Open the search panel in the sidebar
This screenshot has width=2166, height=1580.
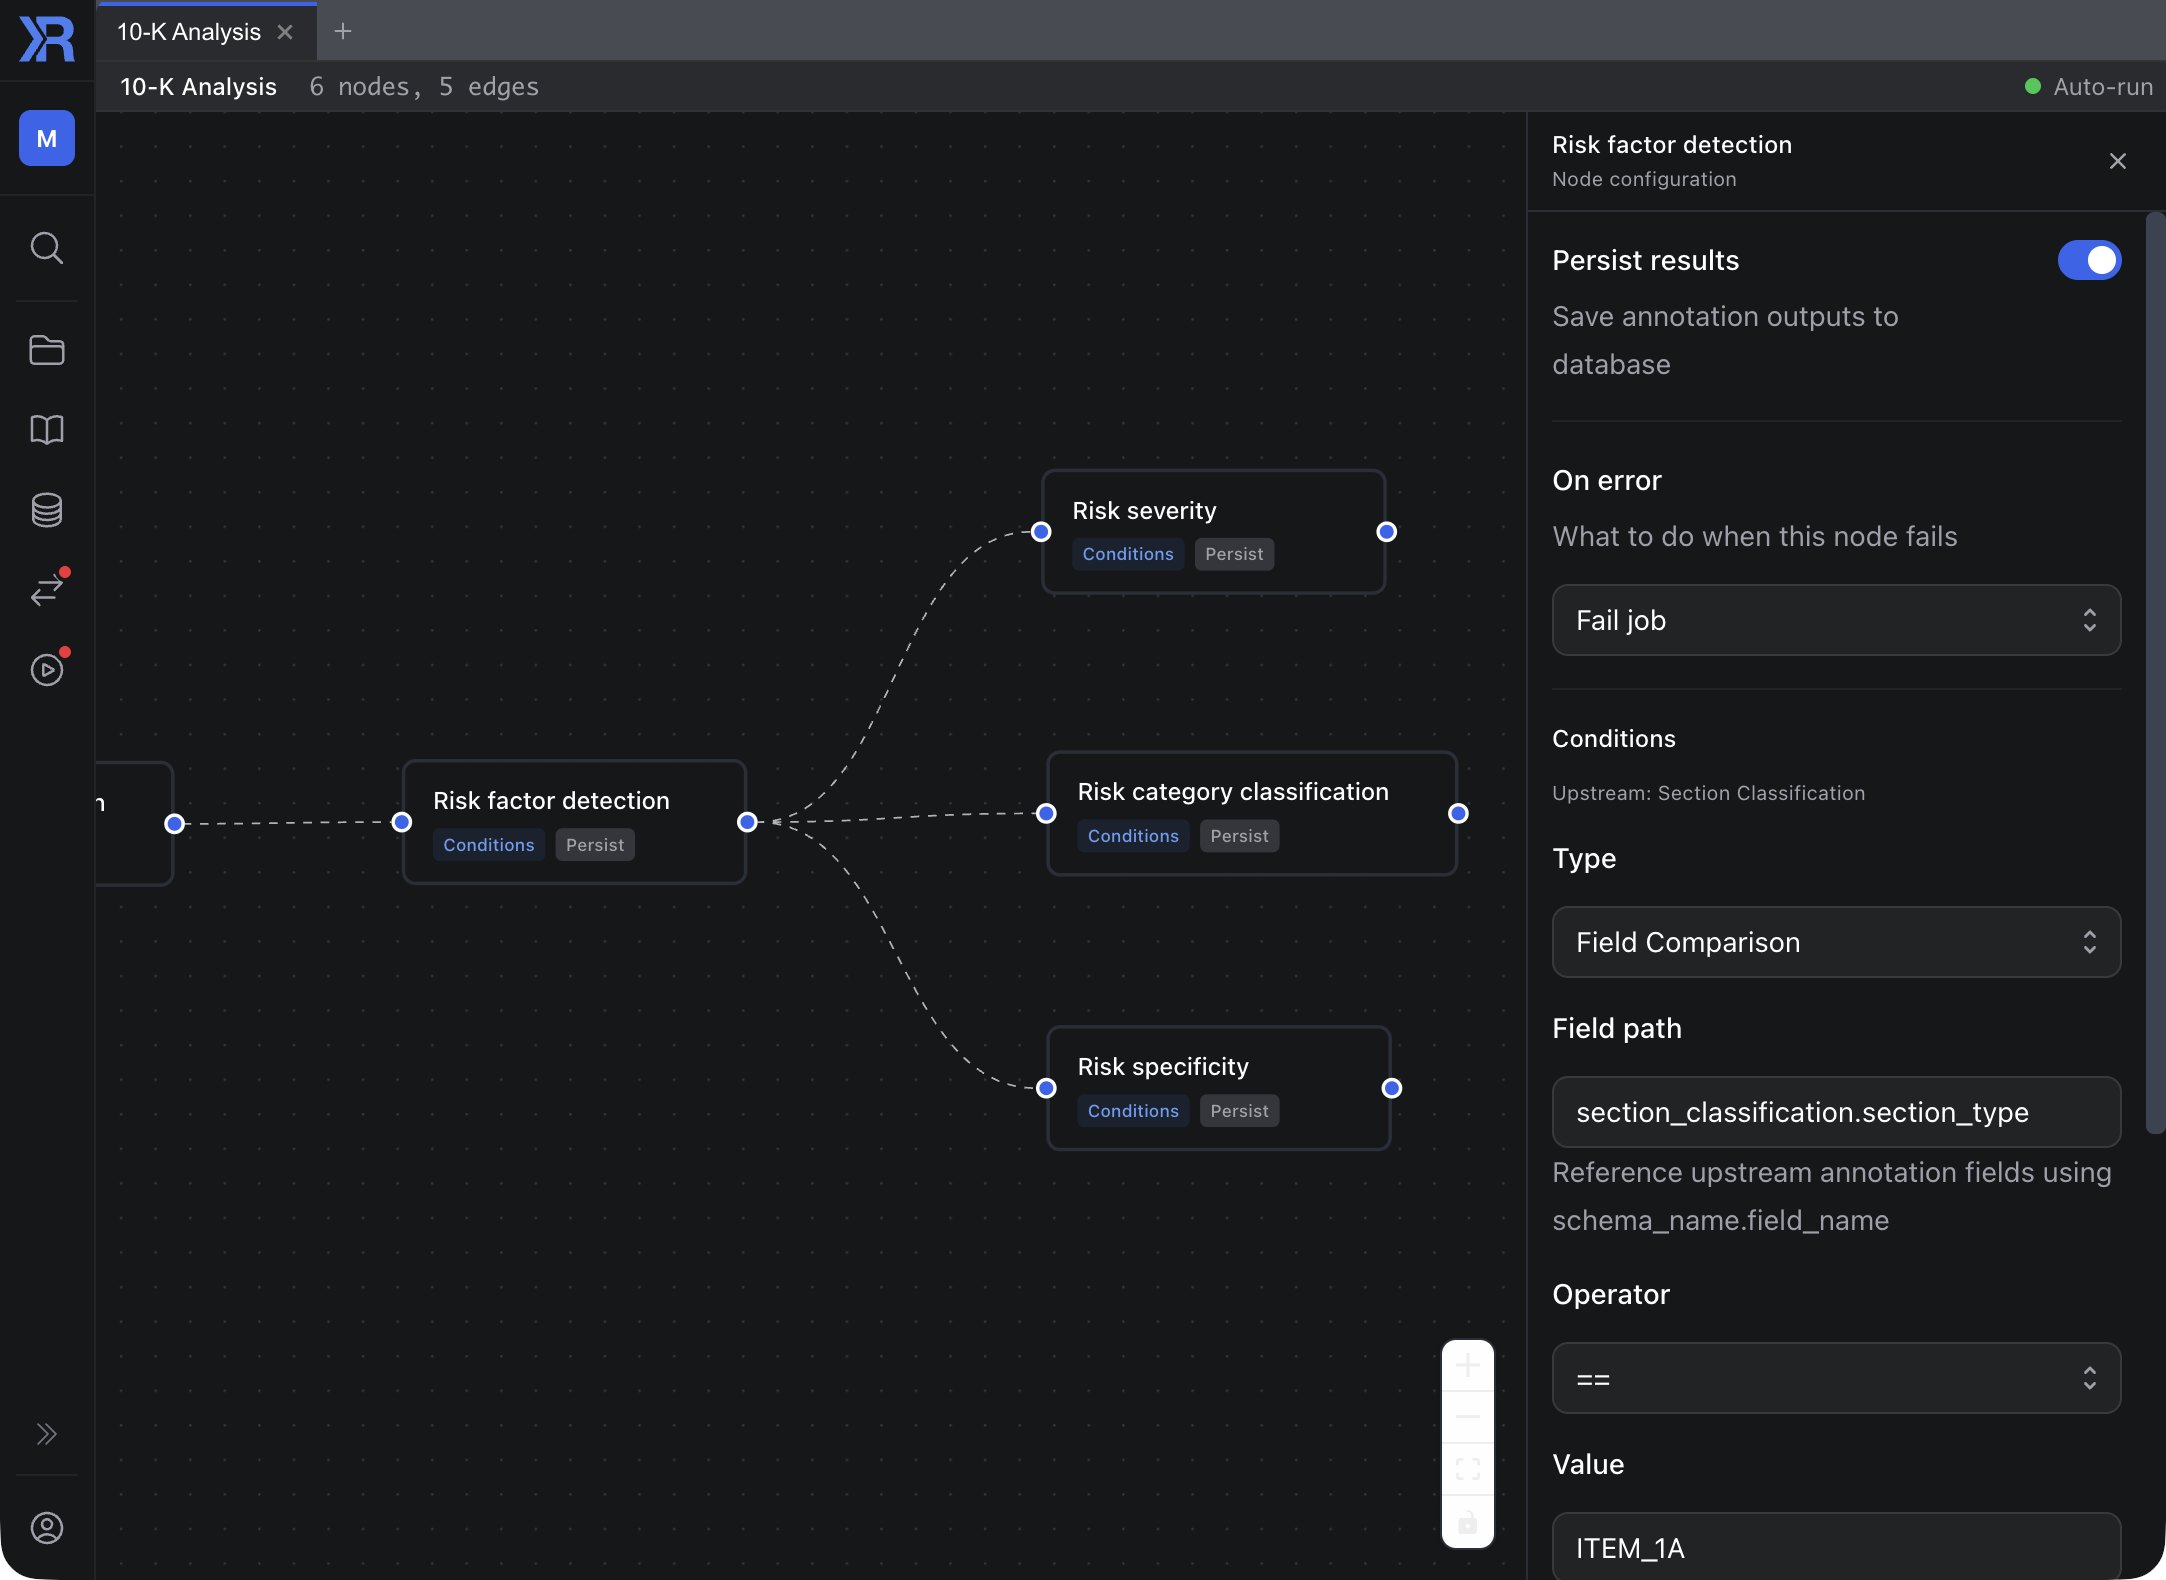(x=47, y=248)
